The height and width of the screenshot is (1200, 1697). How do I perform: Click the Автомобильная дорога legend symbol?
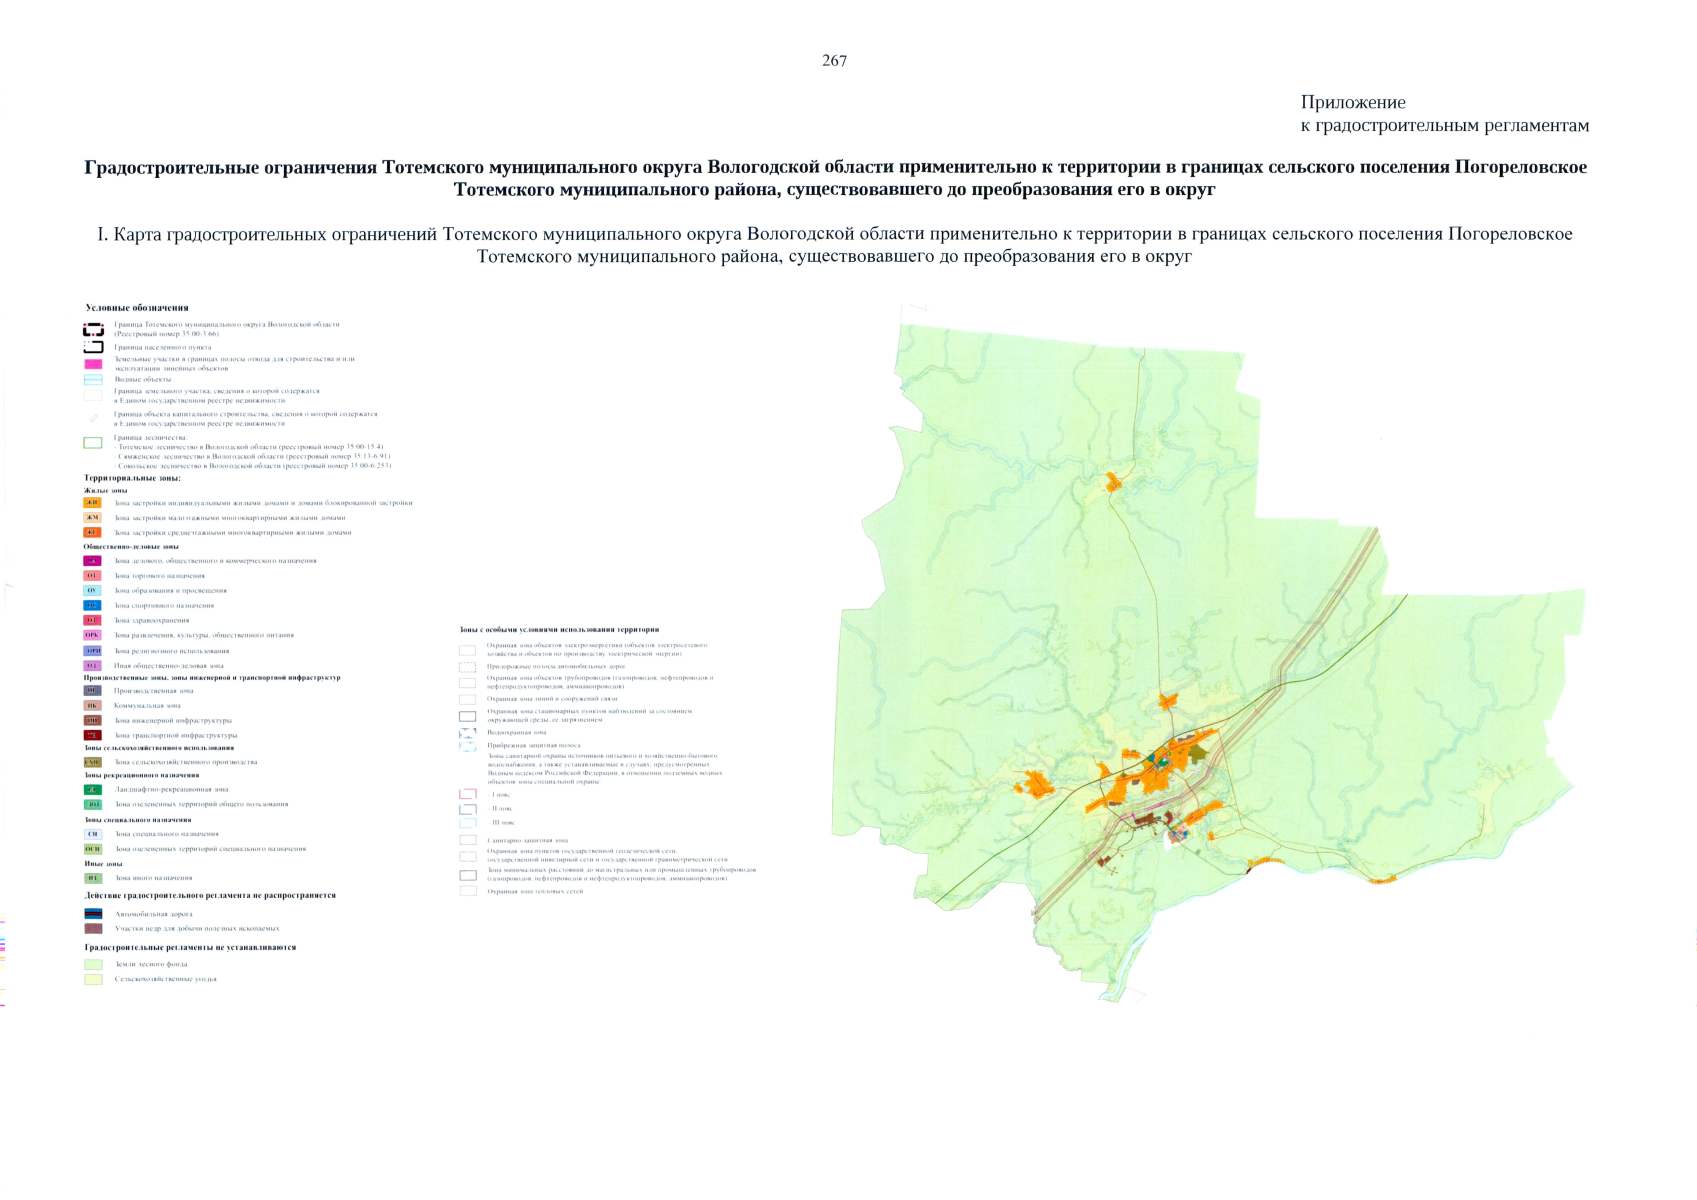click(x=93, y=914)
